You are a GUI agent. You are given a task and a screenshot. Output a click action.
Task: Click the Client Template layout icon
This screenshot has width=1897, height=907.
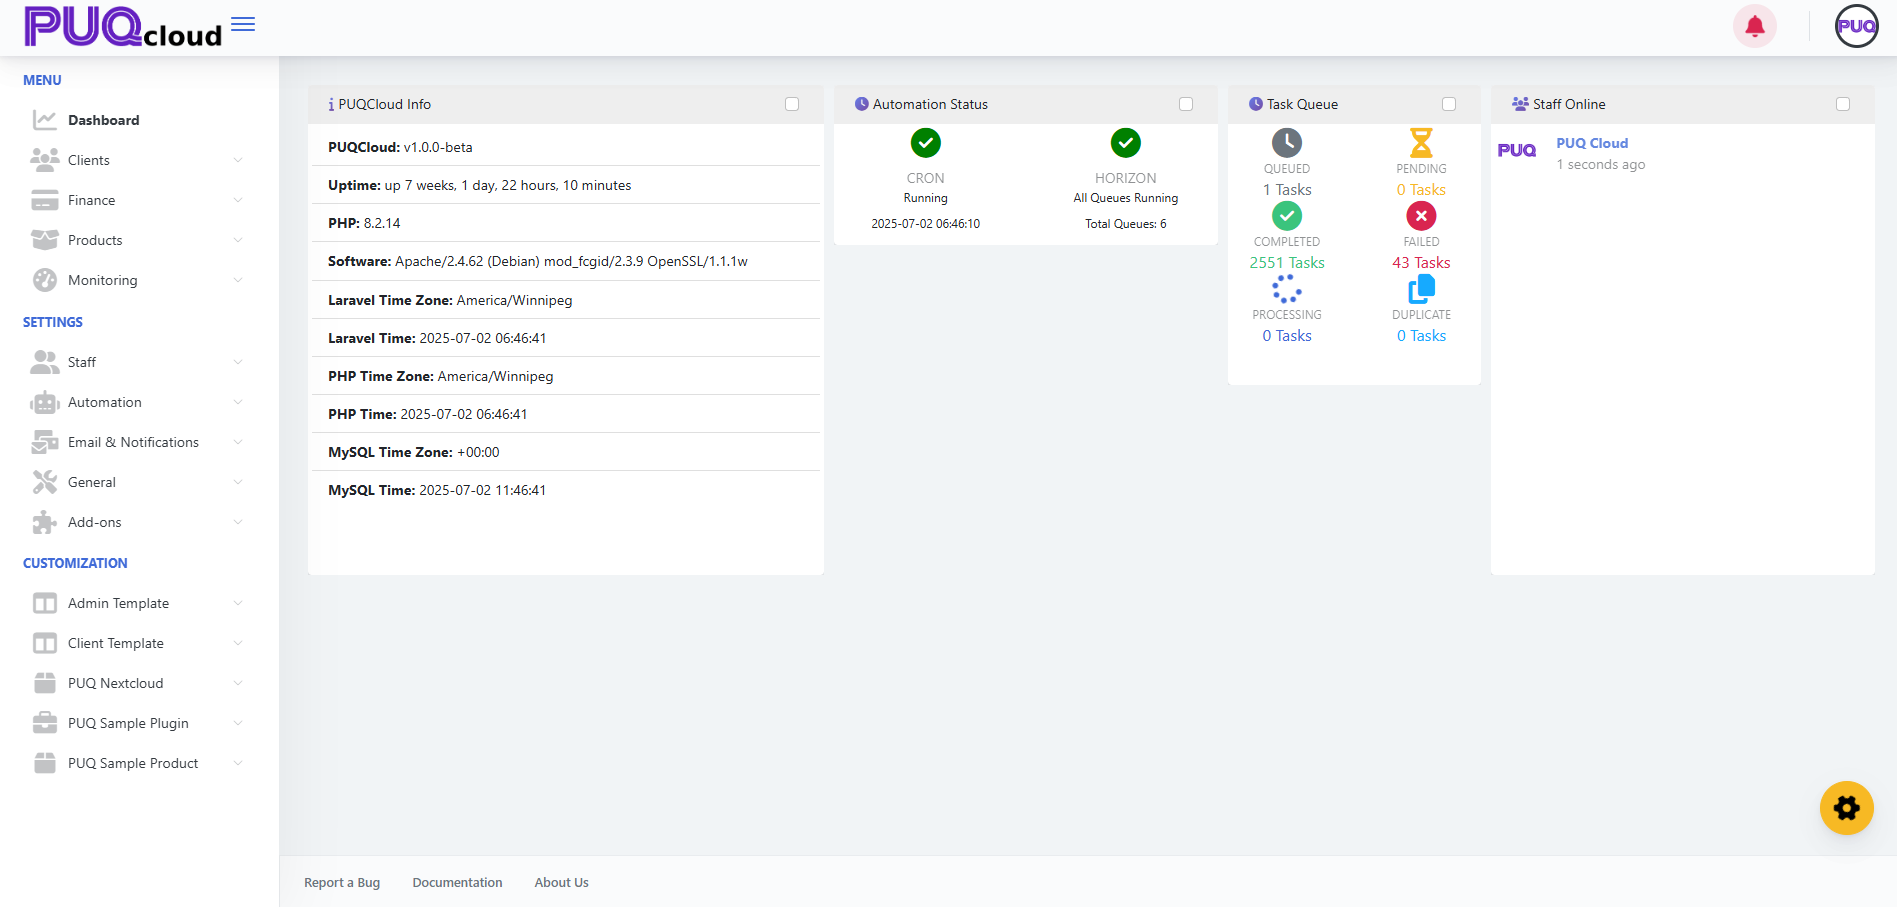[x=45, y=643]
